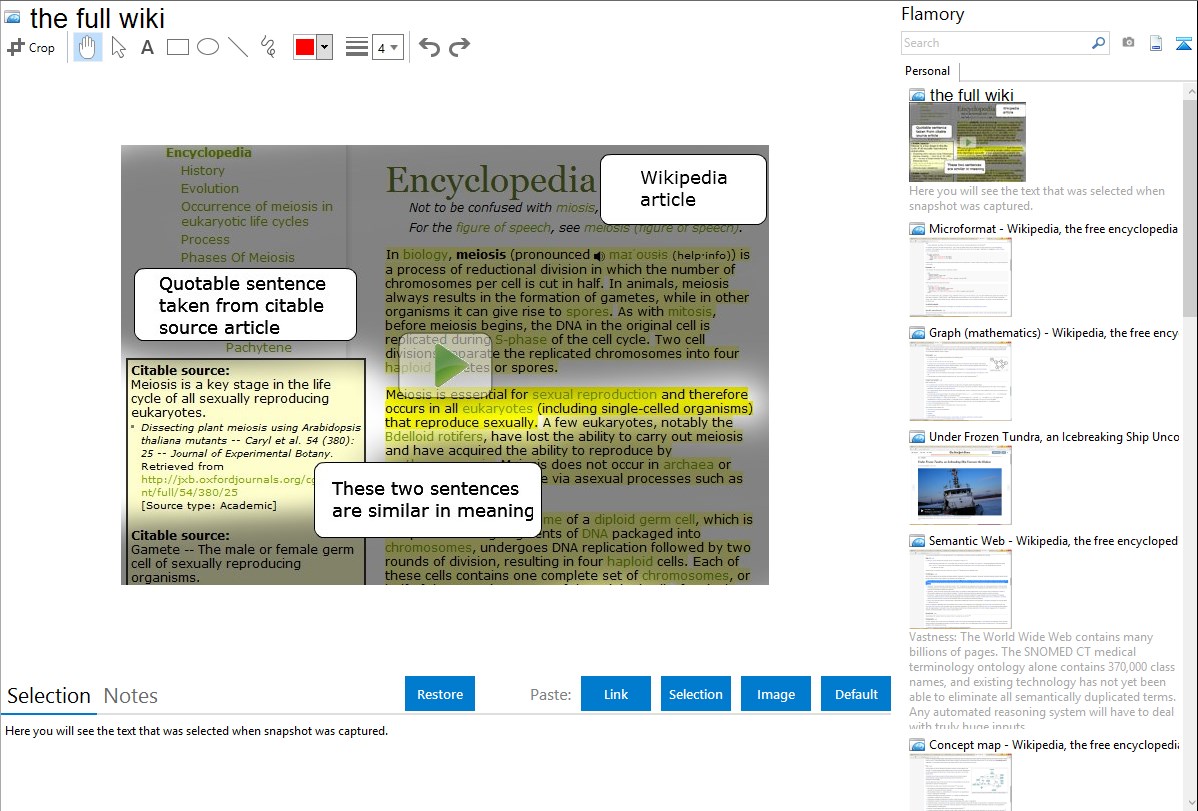
Task: Choose the straight line tool
Action: (x=238, y=47)
